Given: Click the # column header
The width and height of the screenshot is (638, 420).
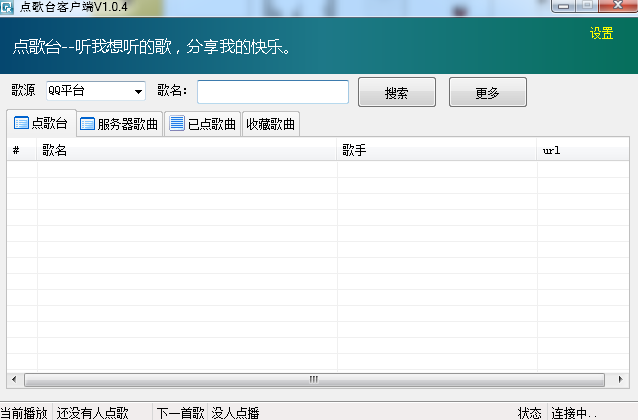Looking at the screenshot, I should pyautogui.click(x=21, y=151).
